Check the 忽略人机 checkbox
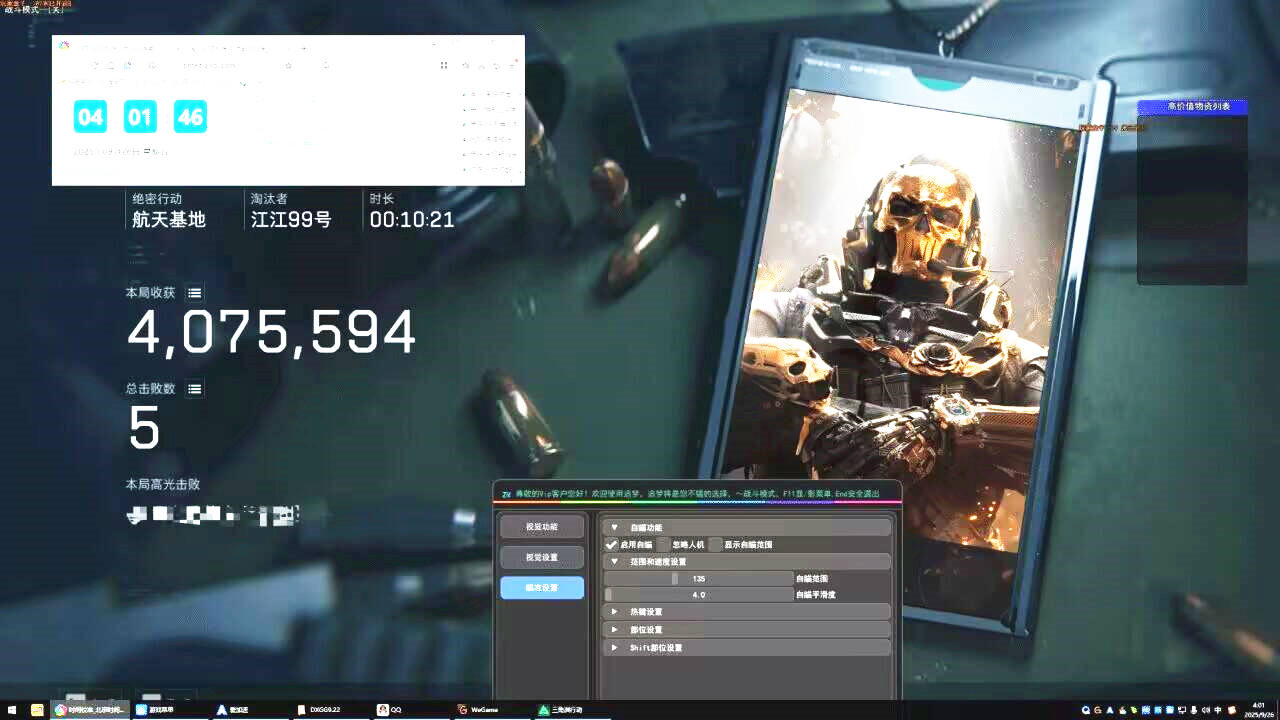 [x=664, y=545]
